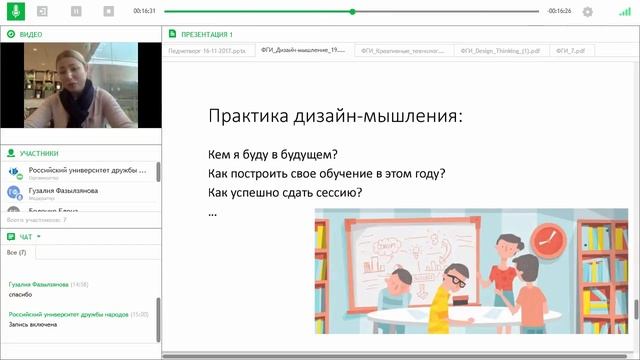Click the presentation horizontal scrollbar

tap(394, 356)
